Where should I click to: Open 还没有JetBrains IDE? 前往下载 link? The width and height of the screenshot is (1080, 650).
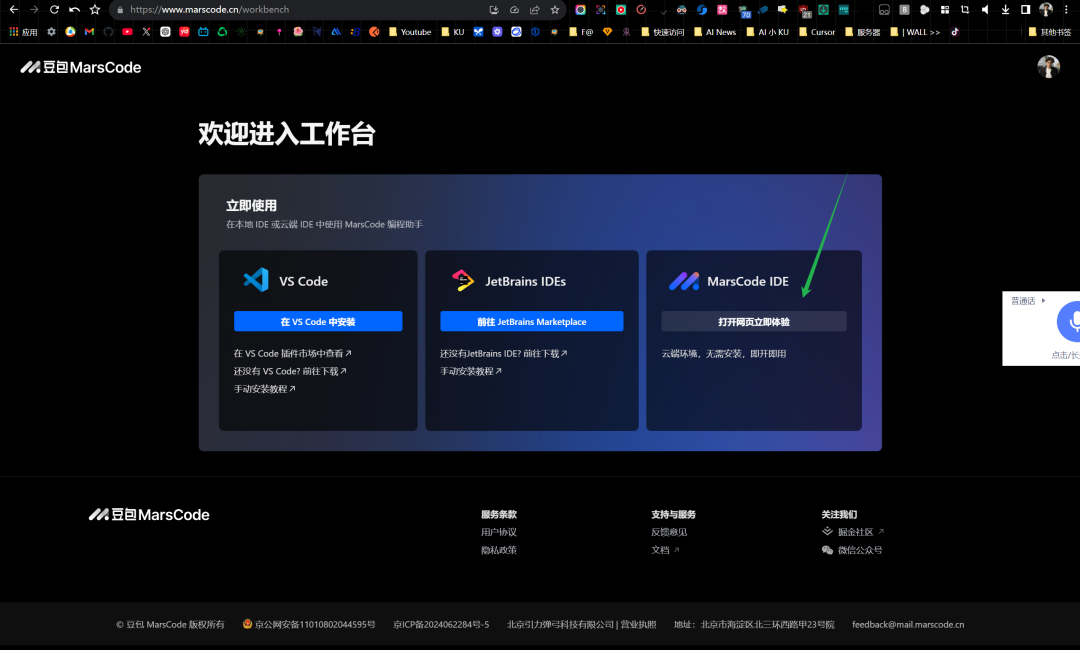(503, 353)
